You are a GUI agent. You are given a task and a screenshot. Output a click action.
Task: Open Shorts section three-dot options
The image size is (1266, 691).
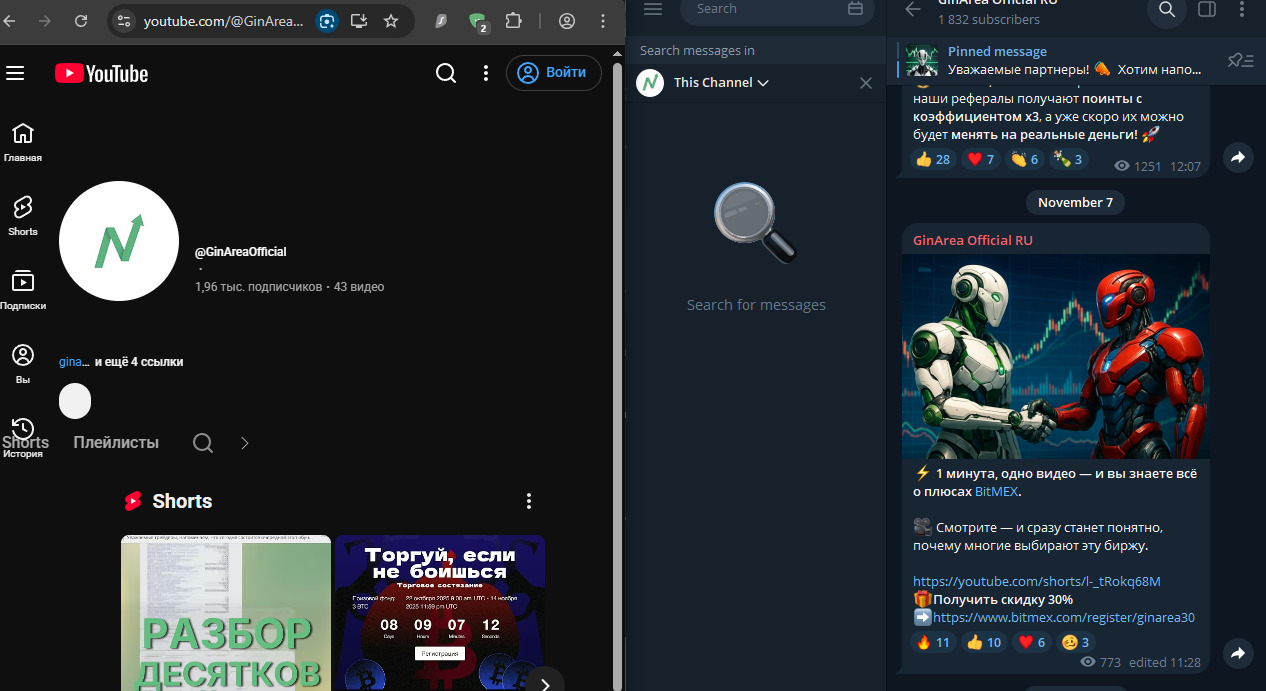pos(529,501)
